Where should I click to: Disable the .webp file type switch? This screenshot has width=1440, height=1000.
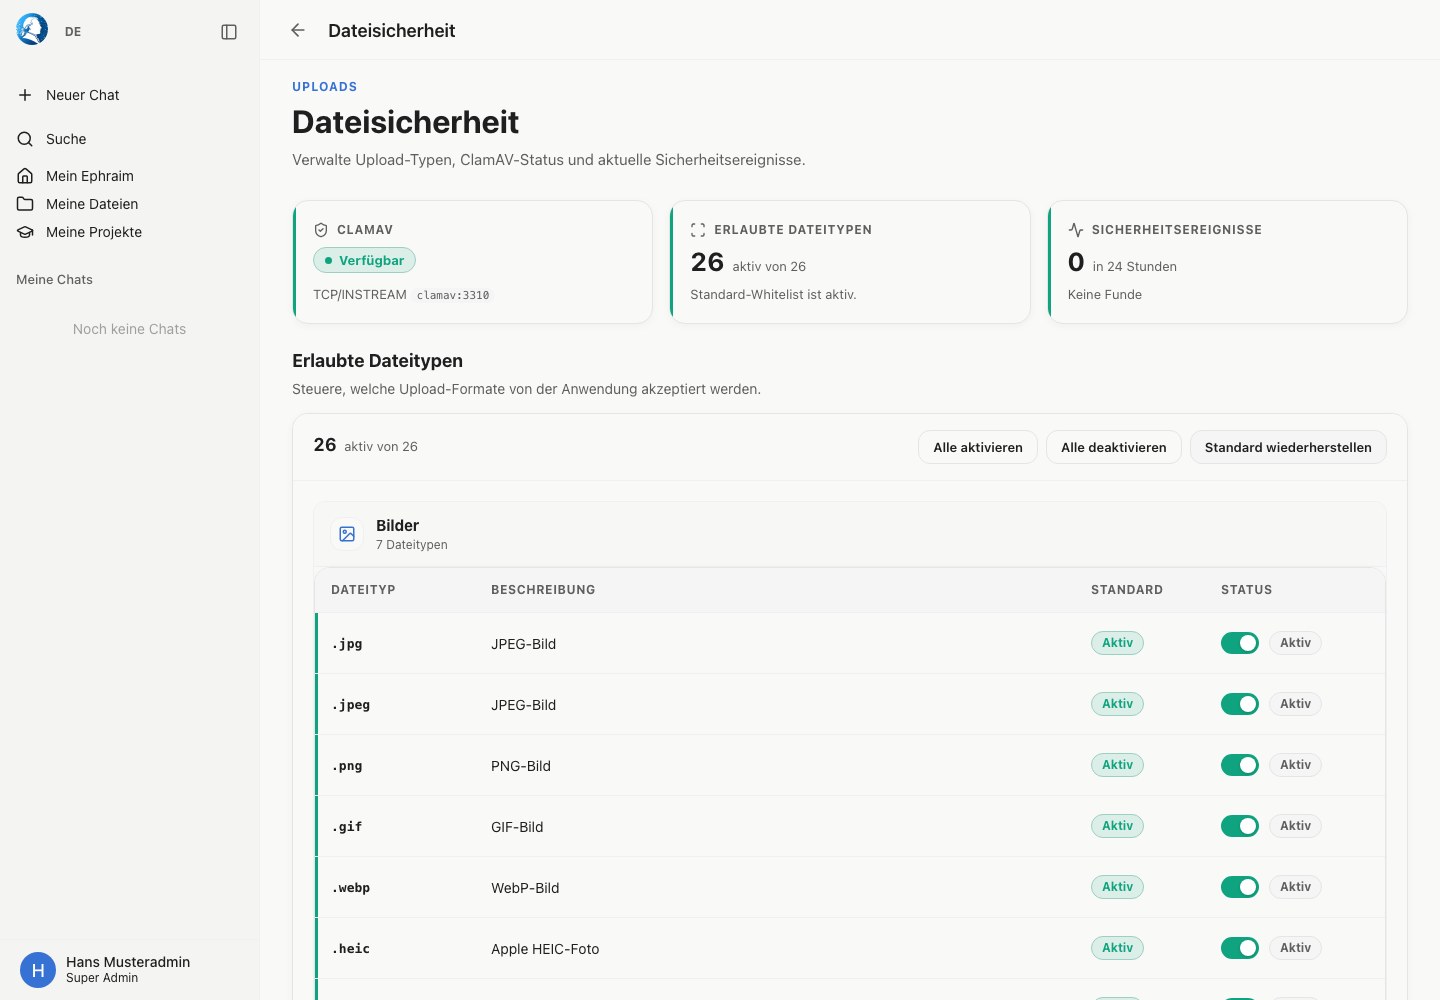click(1240, 887)
